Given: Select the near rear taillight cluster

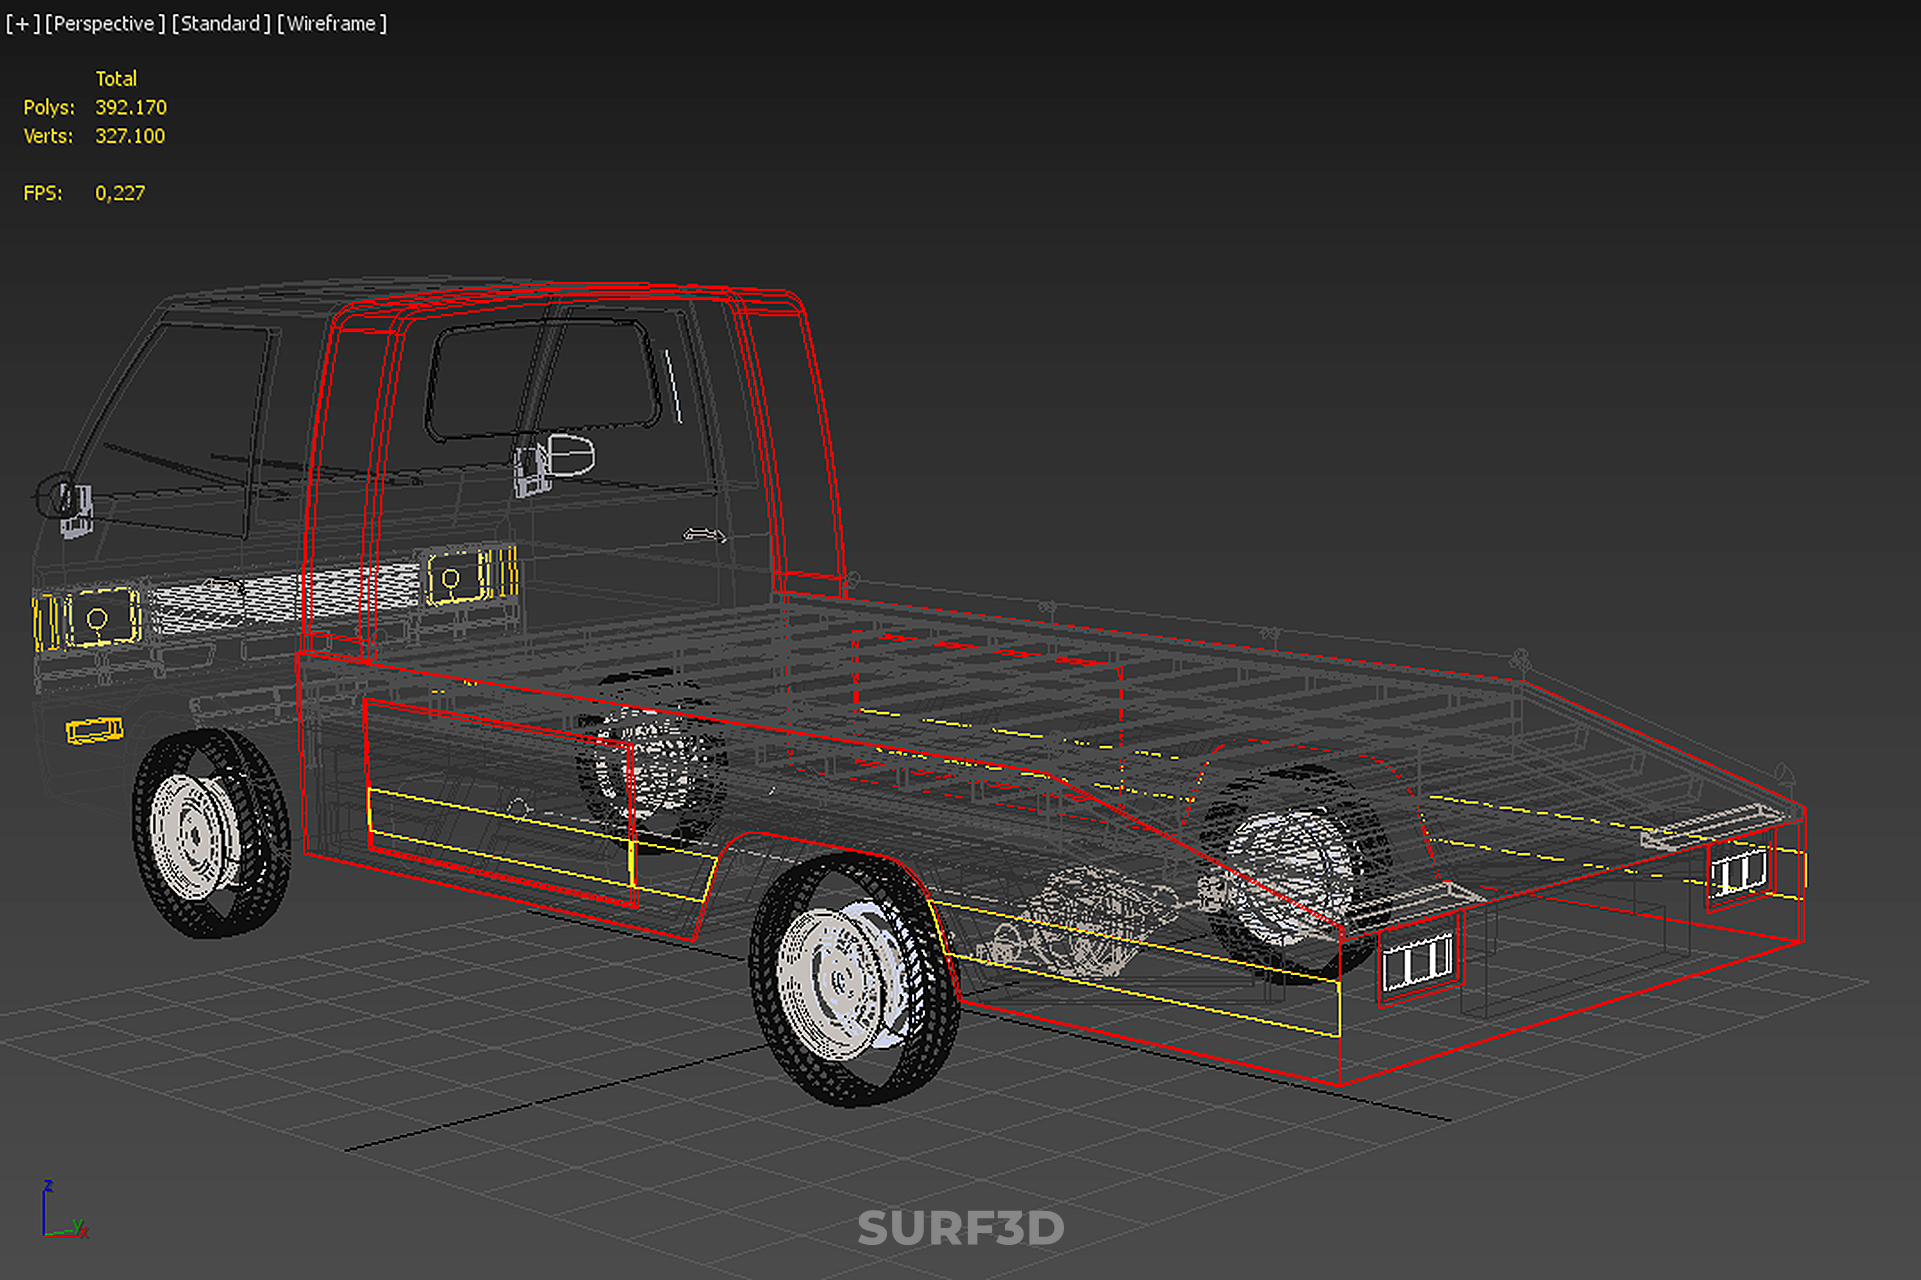Looking at the screenshot, I should [1418, 962].
